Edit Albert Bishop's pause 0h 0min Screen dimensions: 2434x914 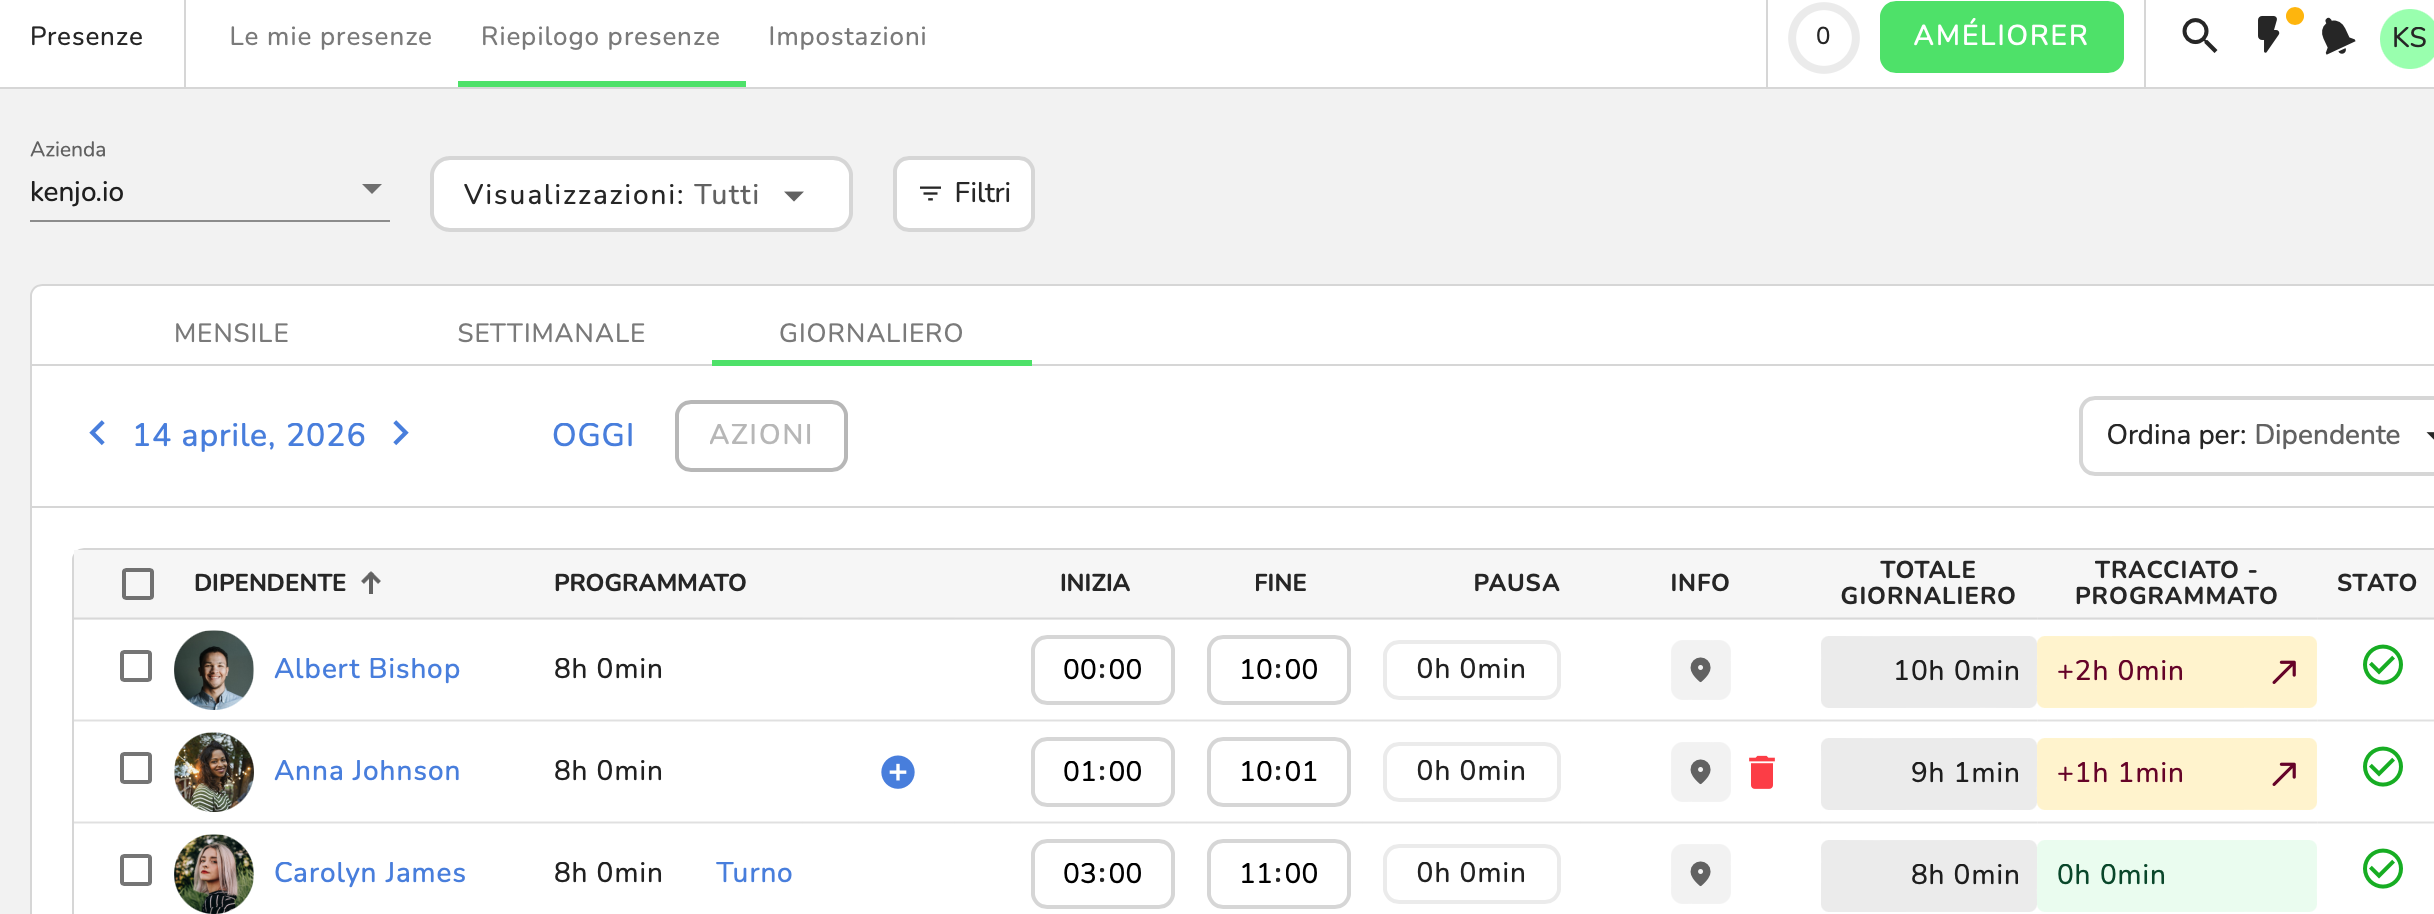[1471, 670]
